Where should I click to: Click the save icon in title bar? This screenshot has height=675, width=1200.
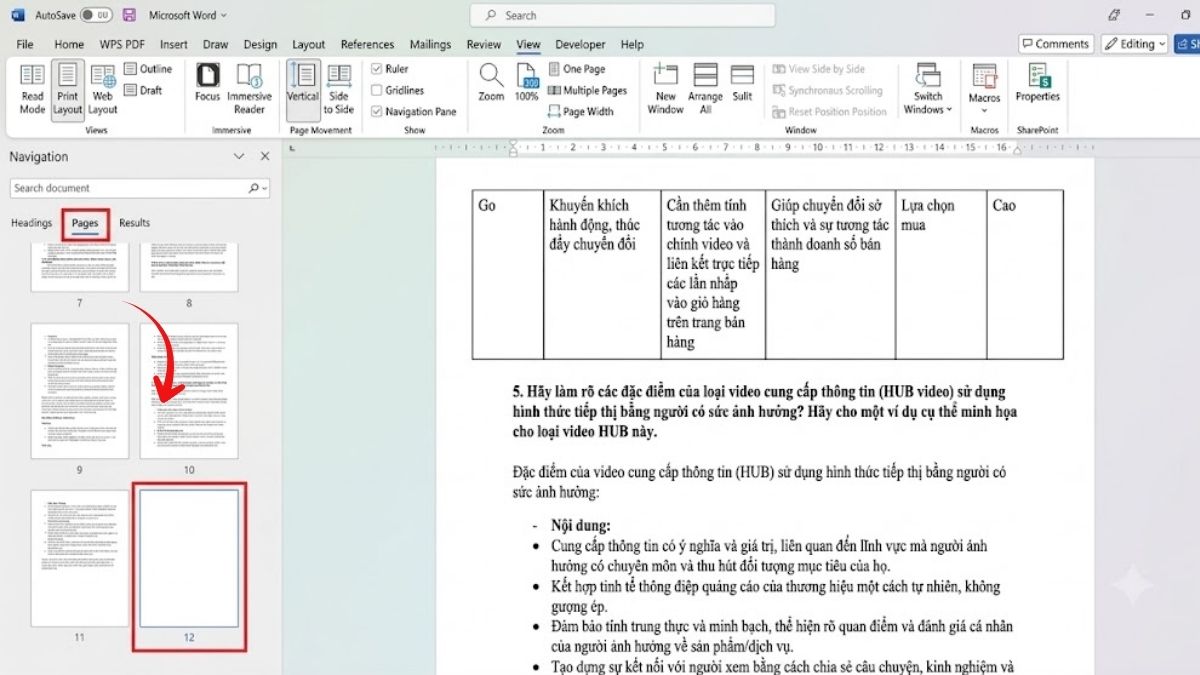tap(129, 15)
